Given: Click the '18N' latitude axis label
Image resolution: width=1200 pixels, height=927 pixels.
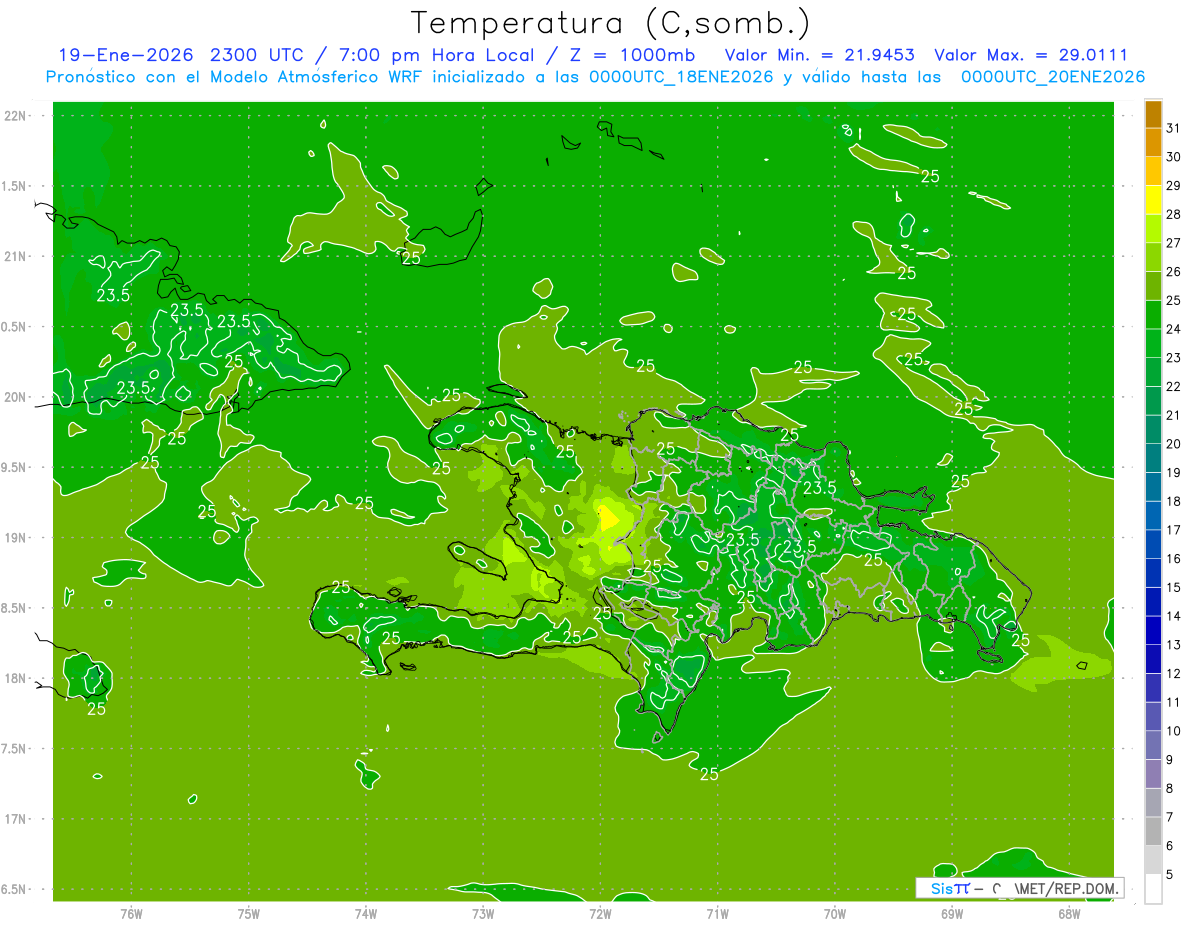Looking at the screenshot, I should click(14, 678).
